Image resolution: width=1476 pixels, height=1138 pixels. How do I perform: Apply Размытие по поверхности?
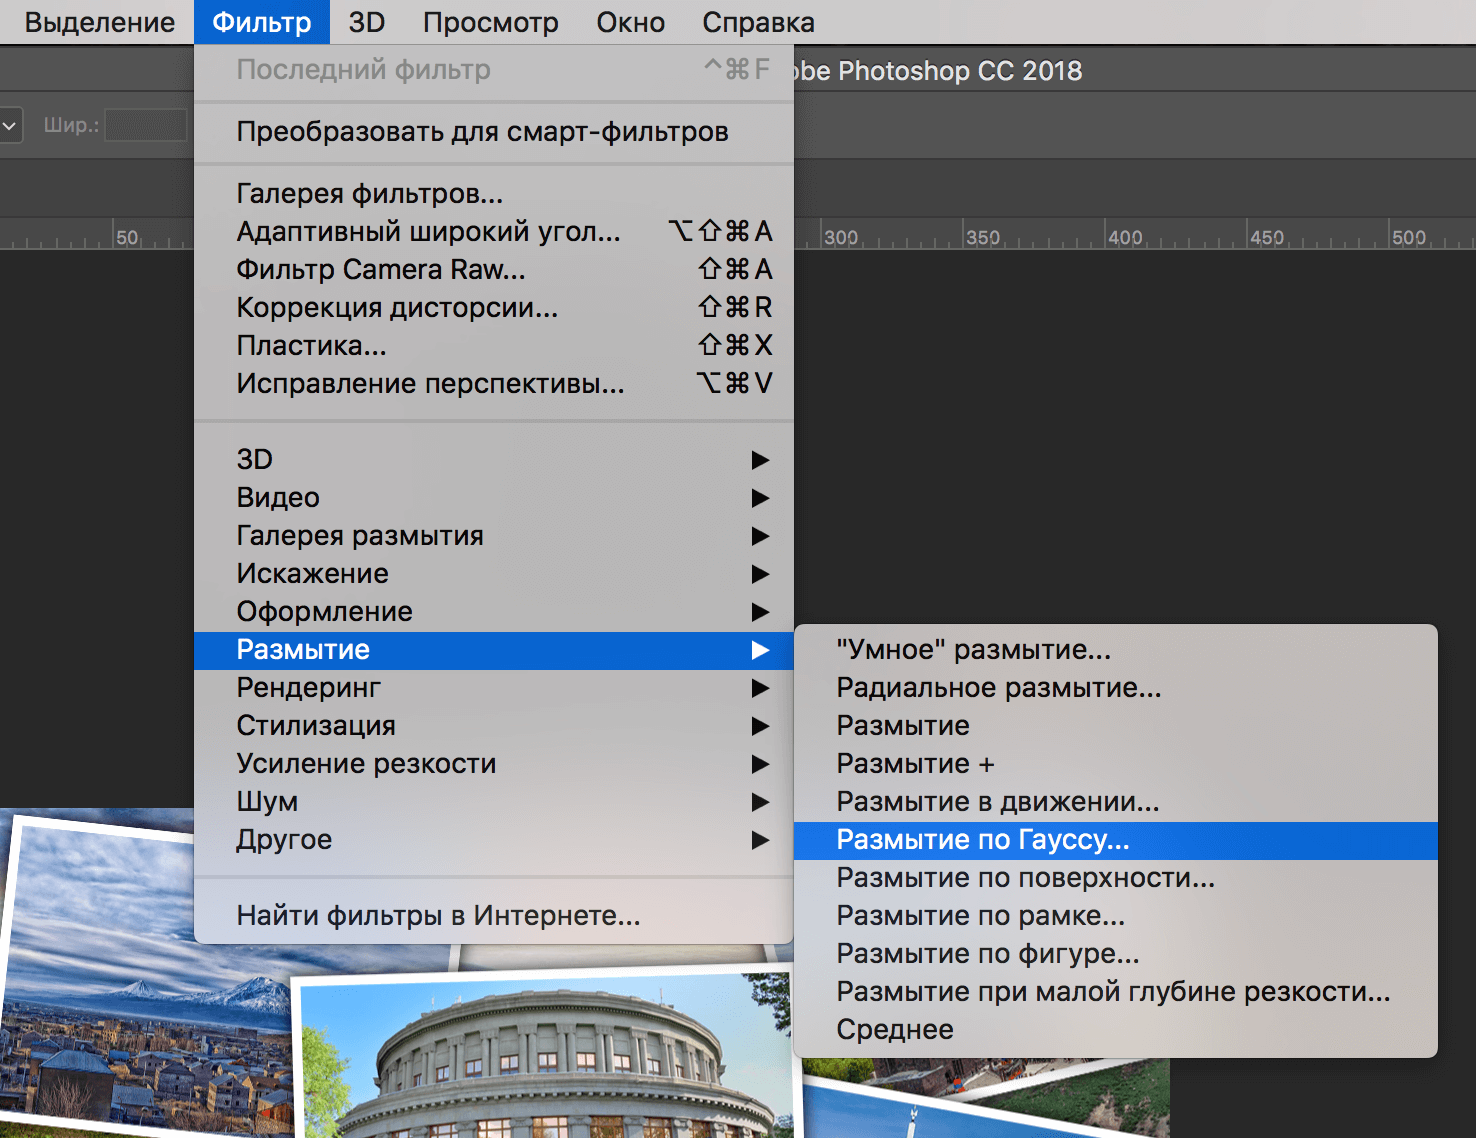pos(1025,877)
